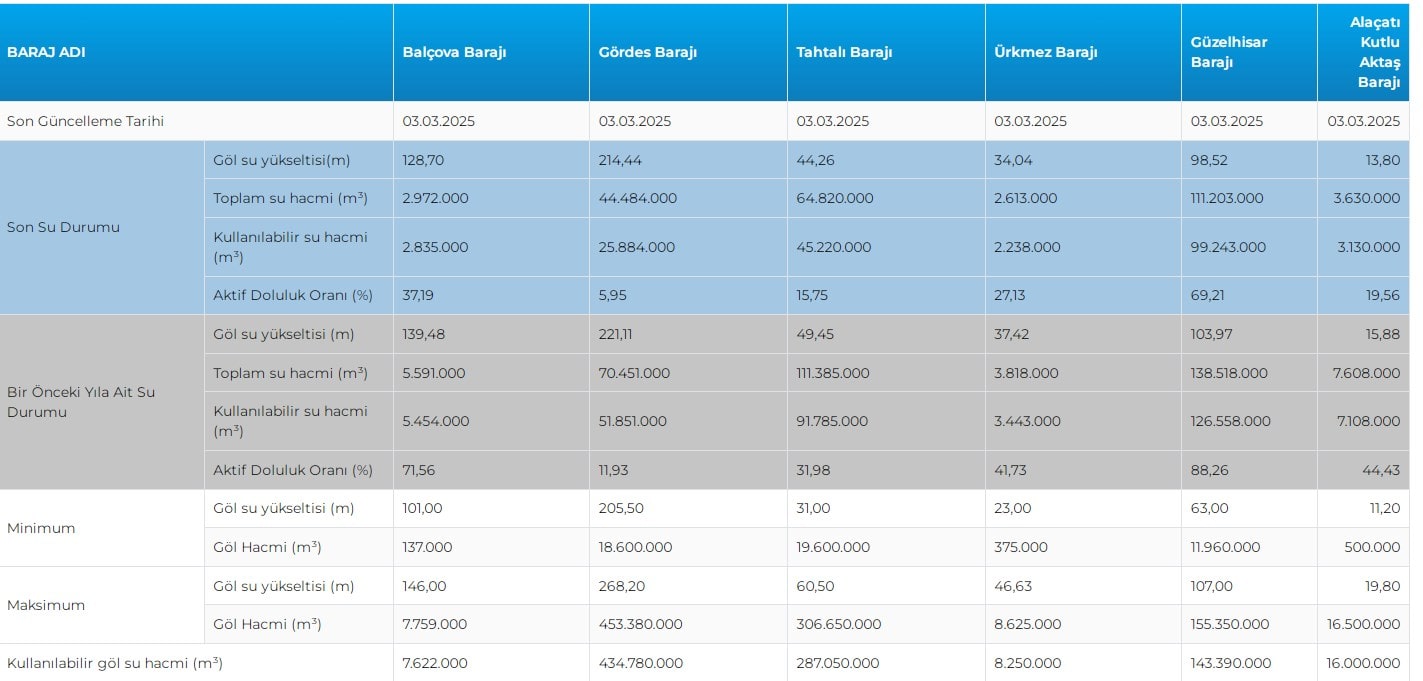Click the Son Su Durumu group label
This screenshot has width=1423, height=681.
point(63,227)
